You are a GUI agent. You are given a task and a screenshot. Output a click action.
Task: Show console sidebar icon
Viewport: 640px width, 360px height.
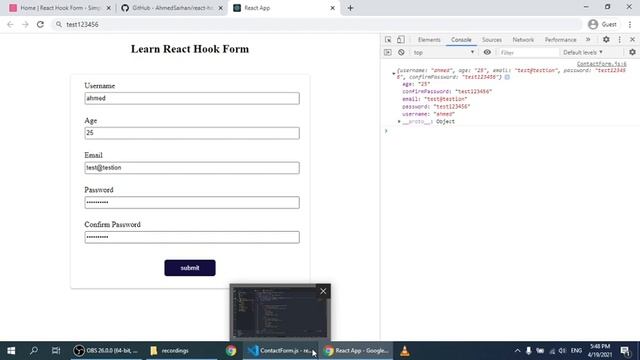click(388, 52)
